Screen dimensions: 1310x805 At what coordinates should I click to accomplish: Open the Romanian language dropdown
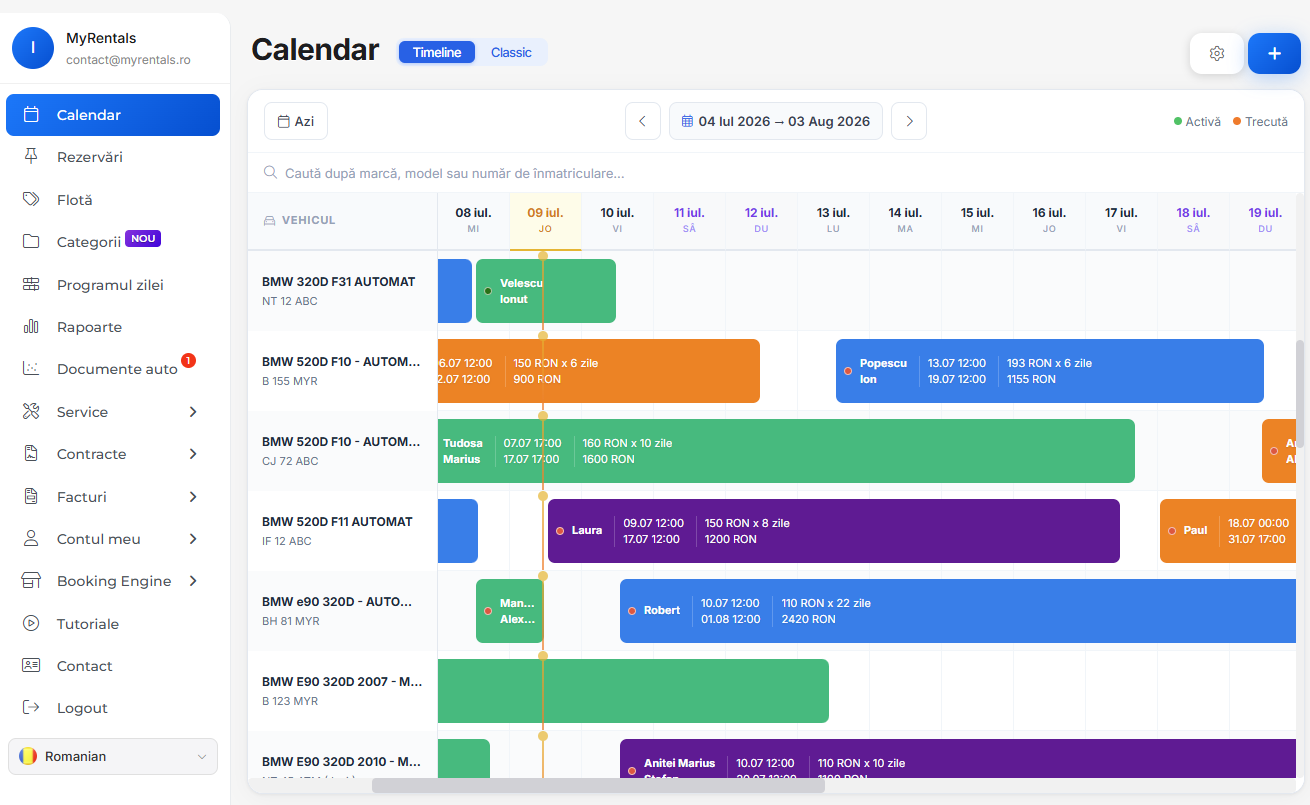pyautogui.click(x=113, y=757)
